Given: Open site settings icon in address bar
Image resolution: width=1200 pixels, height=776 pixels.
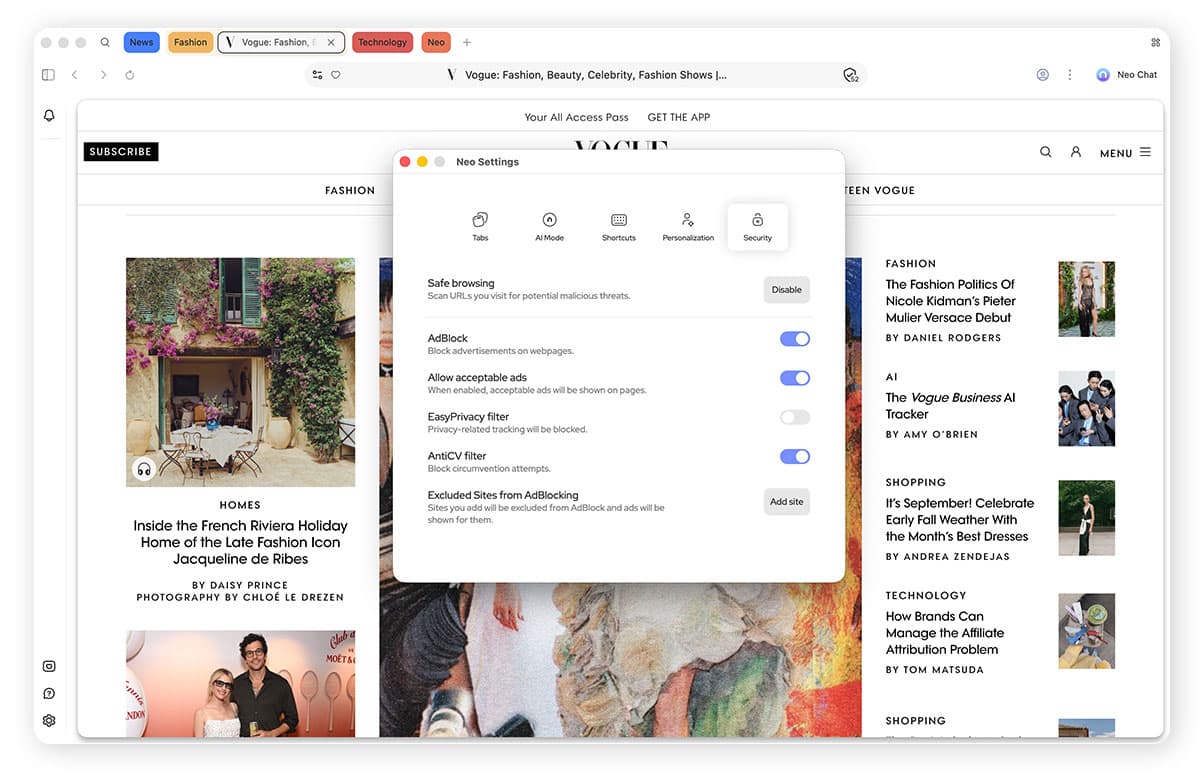Looking at the screenshot, I should [318, 75].
